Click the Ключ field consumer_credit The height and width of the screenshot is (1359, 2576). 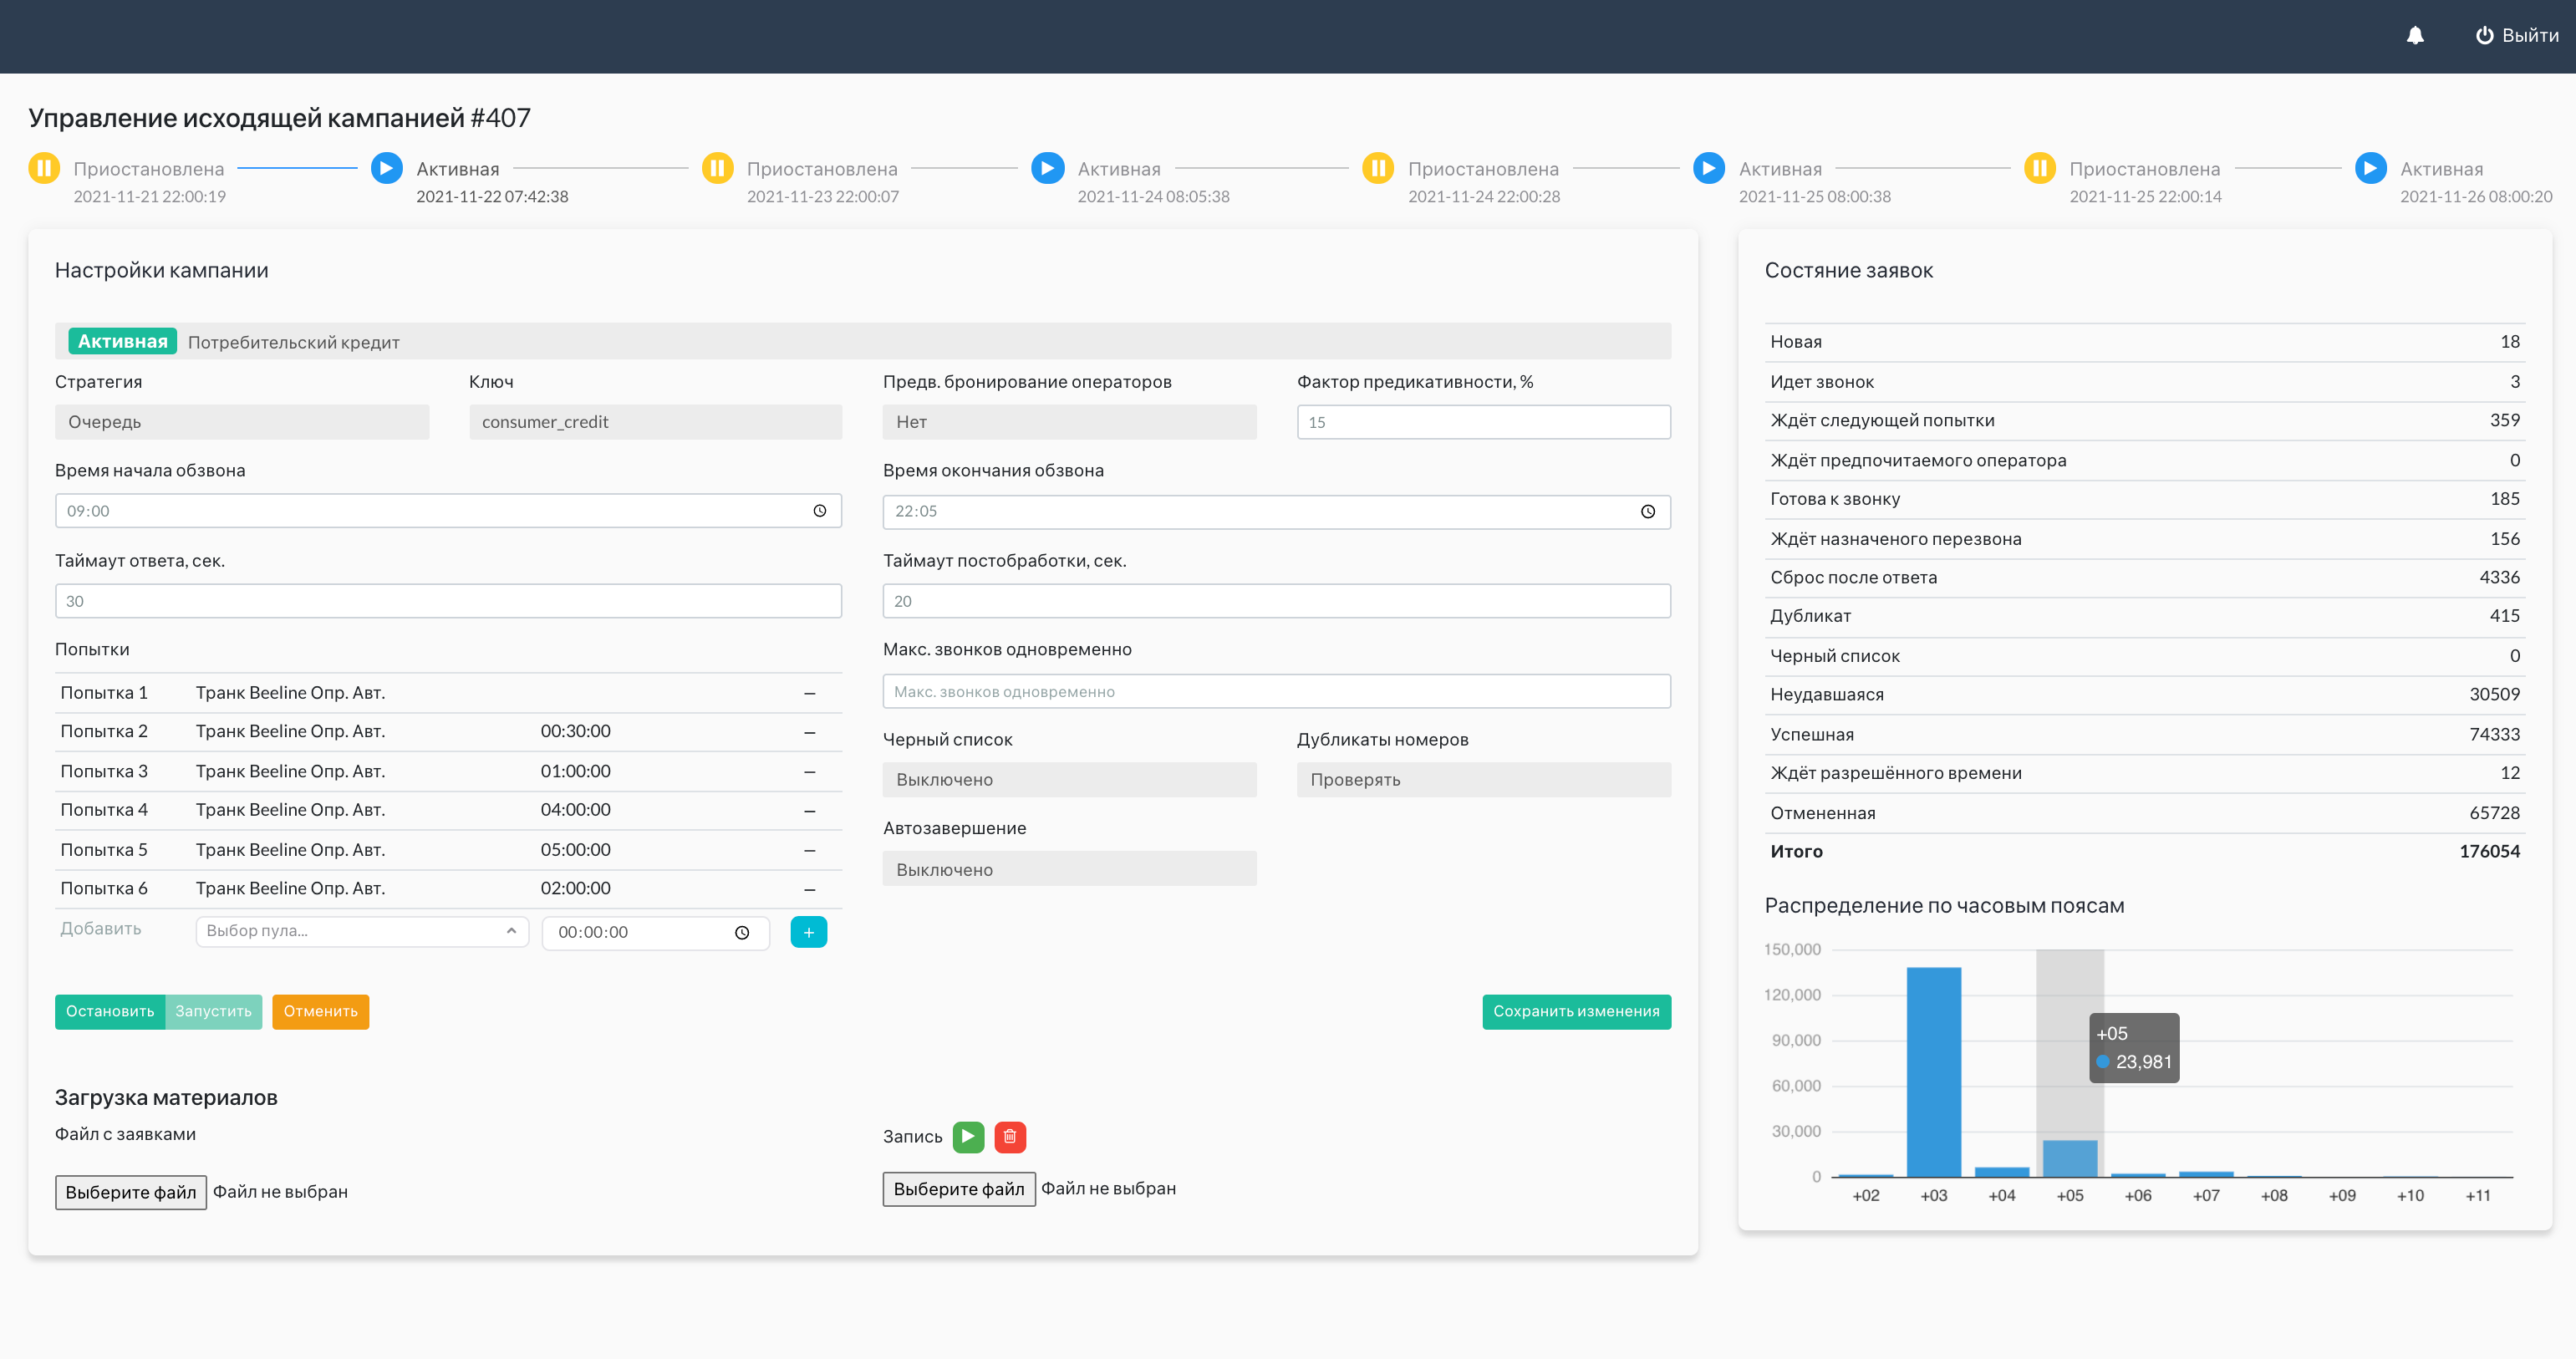656,422
